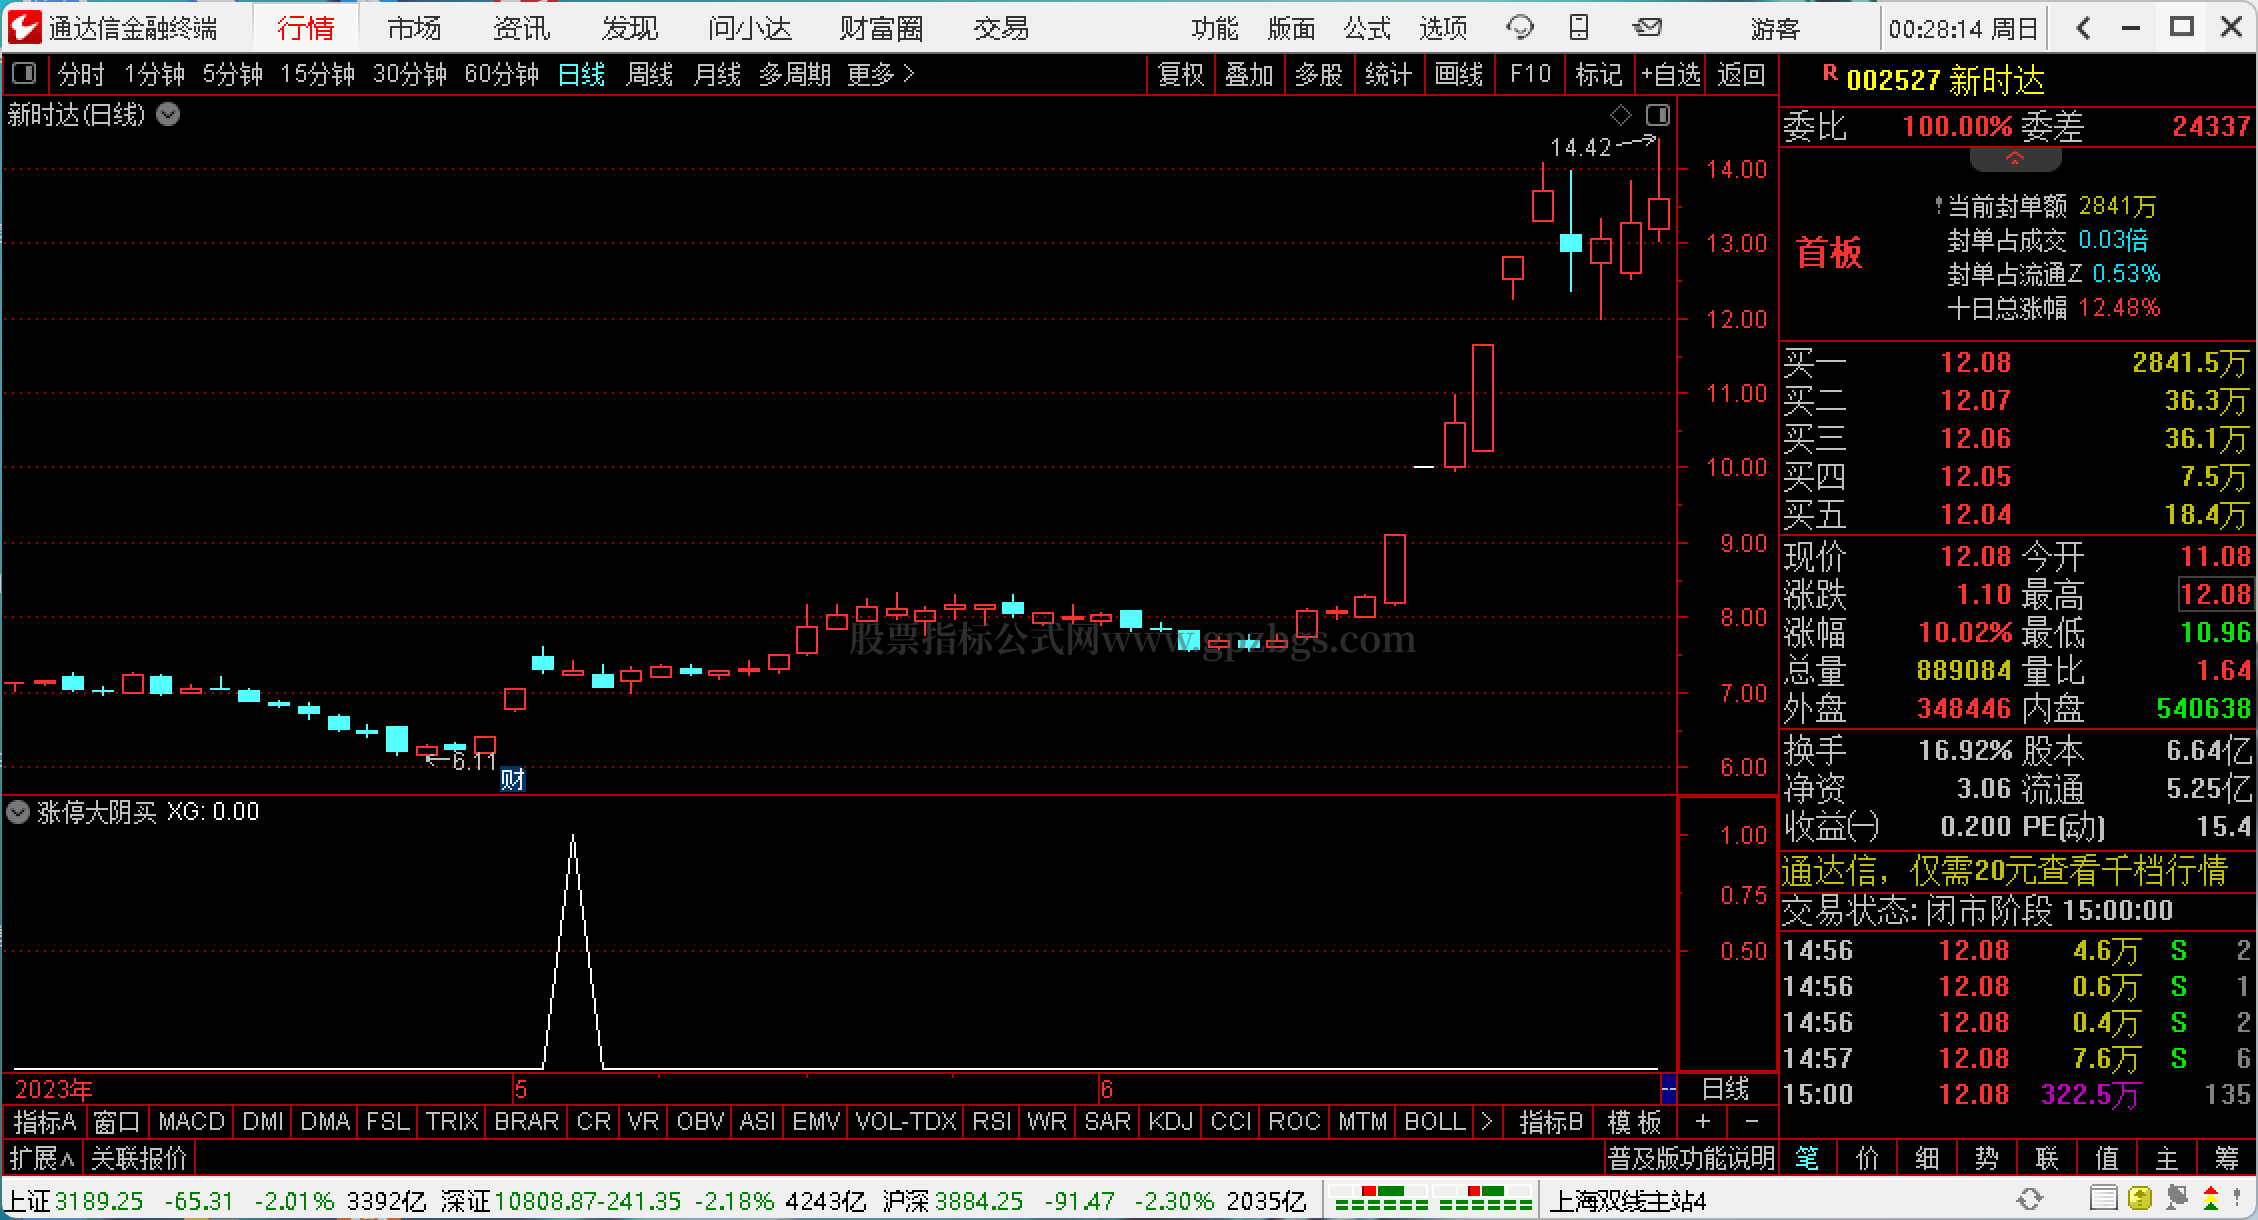2258x1220 pixels.
Task: Select the MACD indicator tab
Action: (x=192, y=1122)
